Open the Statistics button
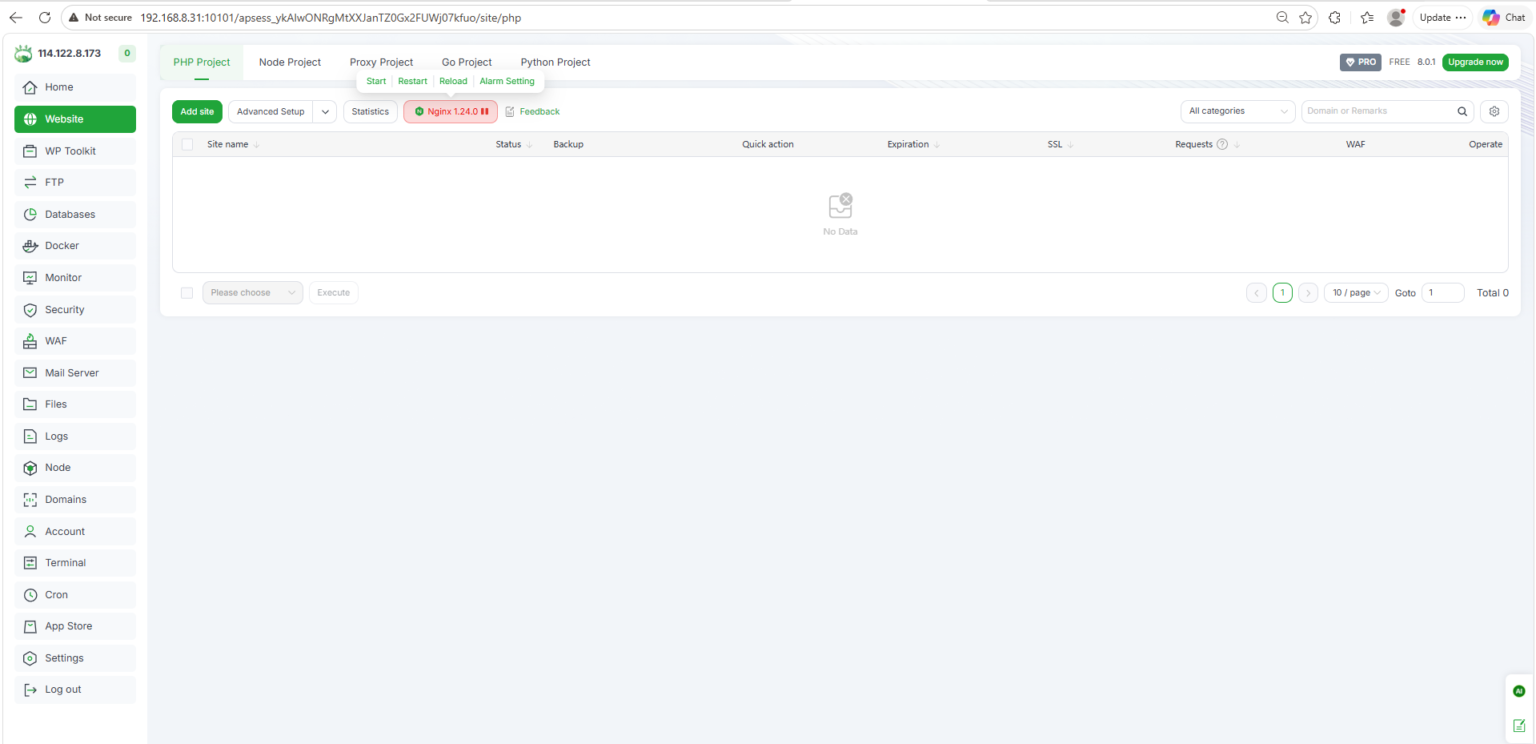 pos(370,112)
